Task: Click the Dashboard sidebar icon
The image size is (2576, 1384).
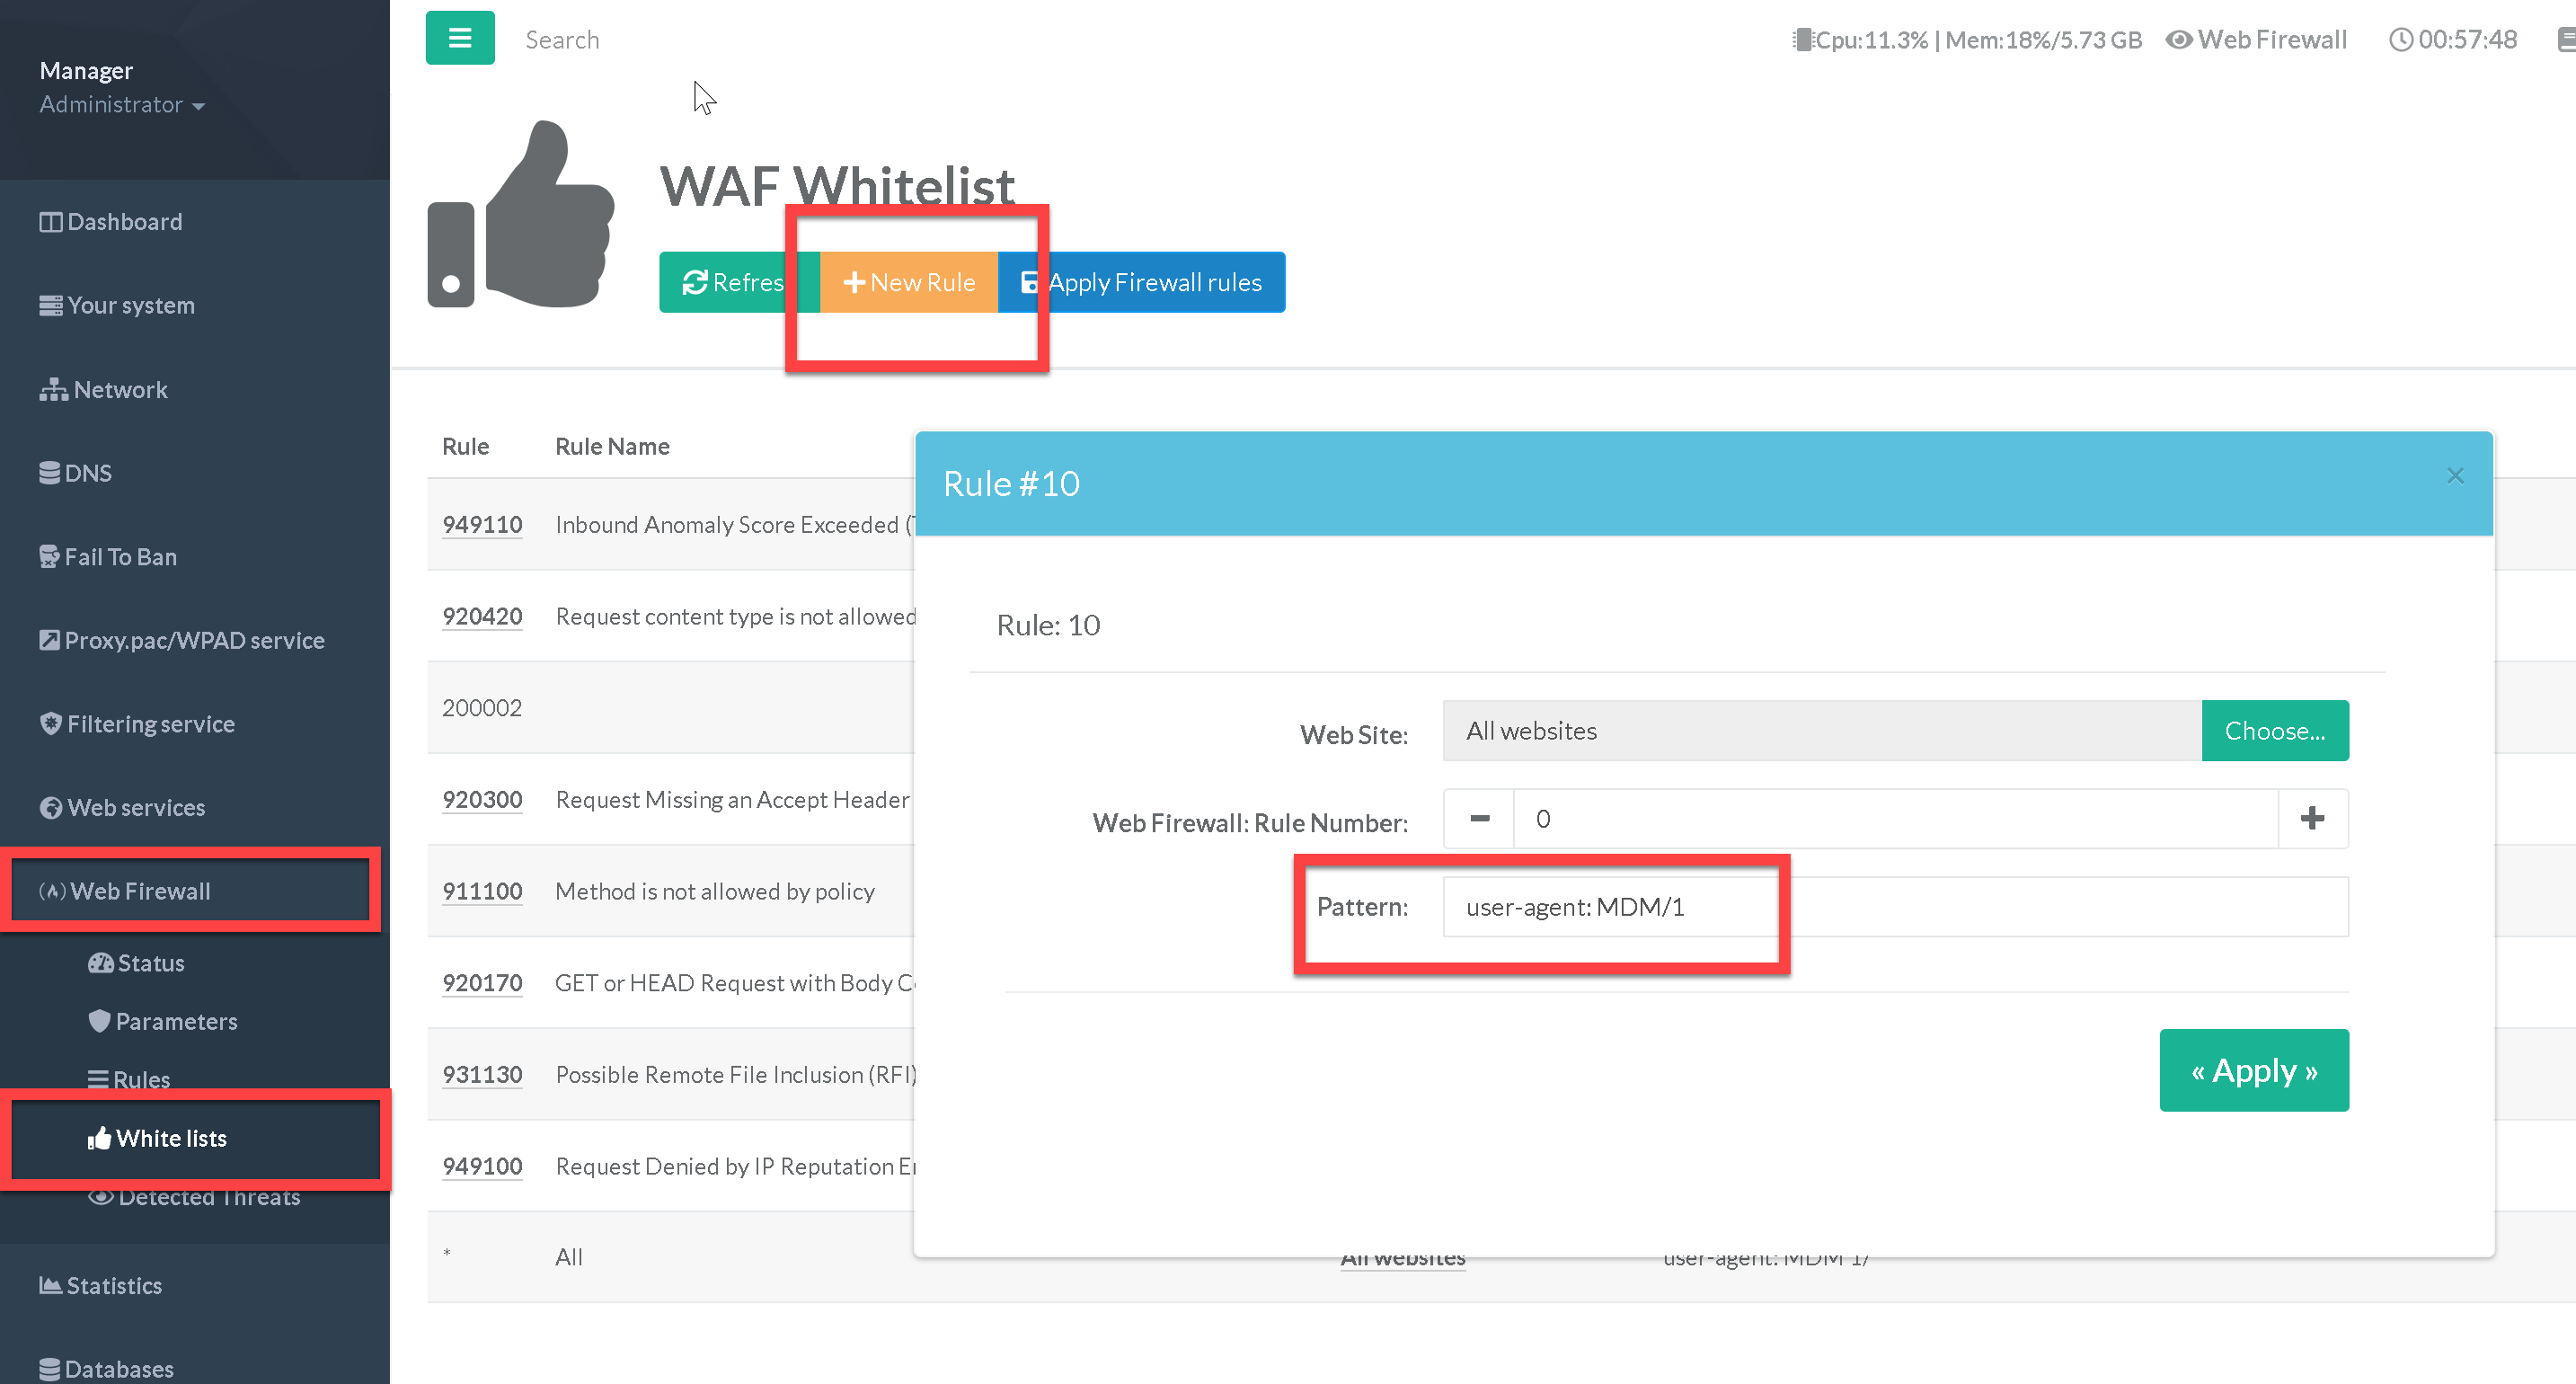Action: click(x=50, y=222)
